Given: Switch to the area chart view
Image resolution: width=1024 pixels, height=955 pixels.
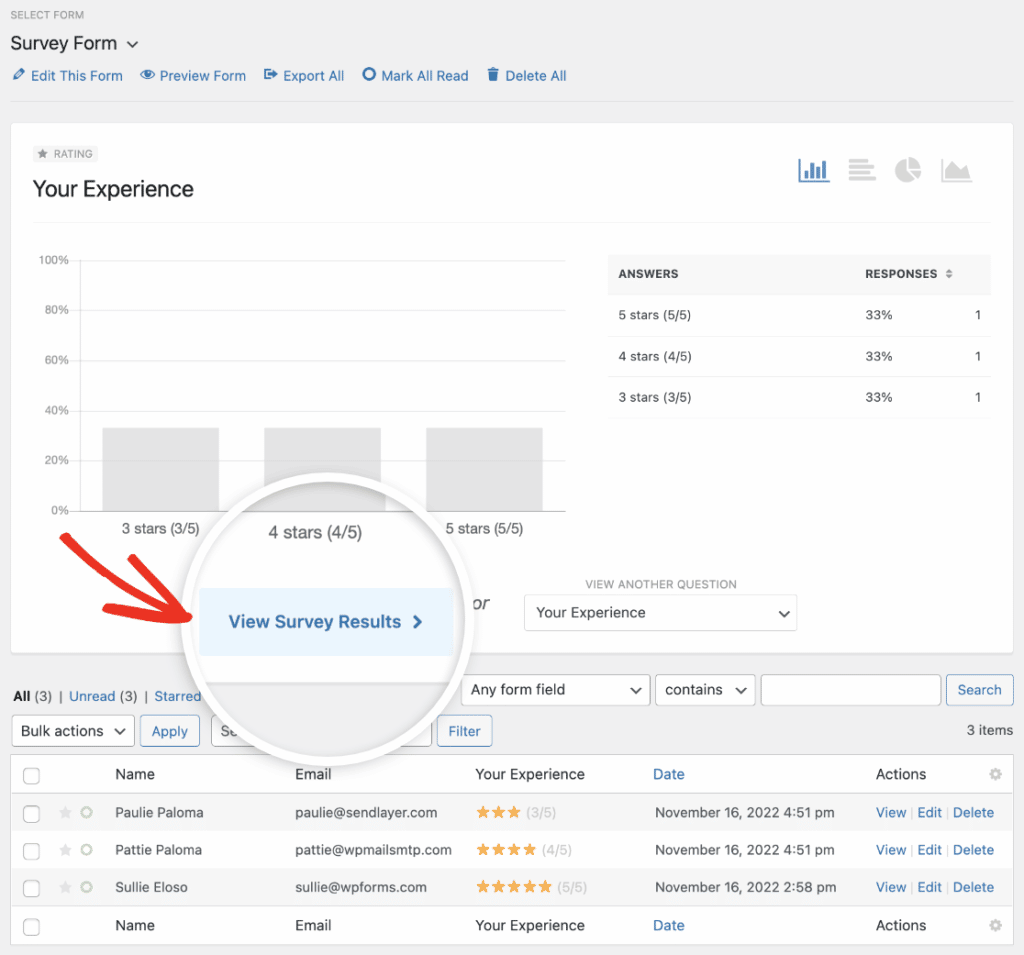Looking at the screenshot, I should 956,170.
